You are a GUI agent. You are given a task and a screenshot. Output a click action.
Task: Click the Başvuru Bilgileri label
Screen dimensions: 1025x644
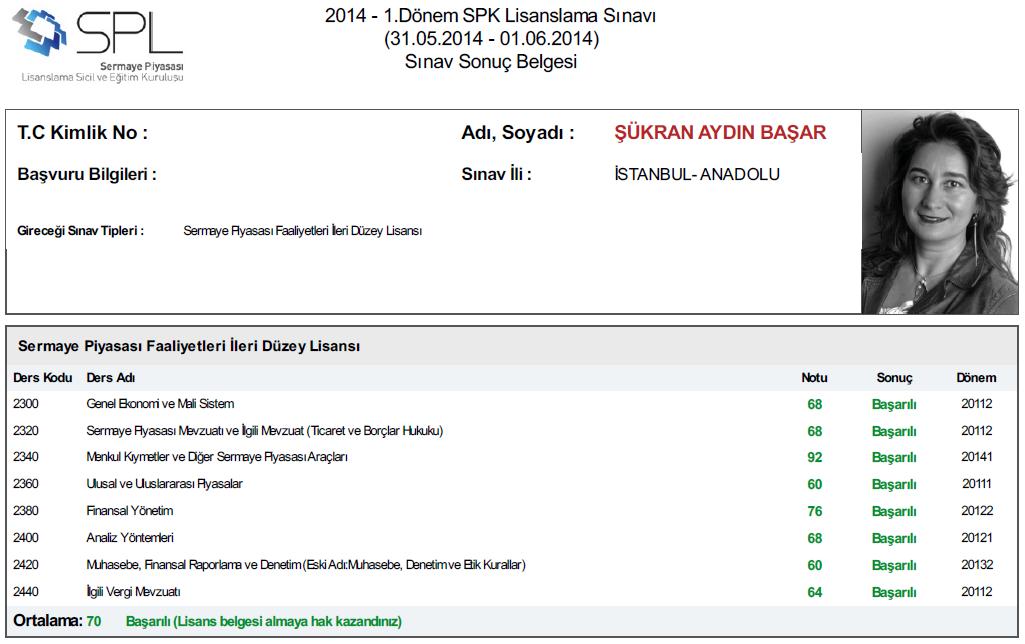coord(87,175)
